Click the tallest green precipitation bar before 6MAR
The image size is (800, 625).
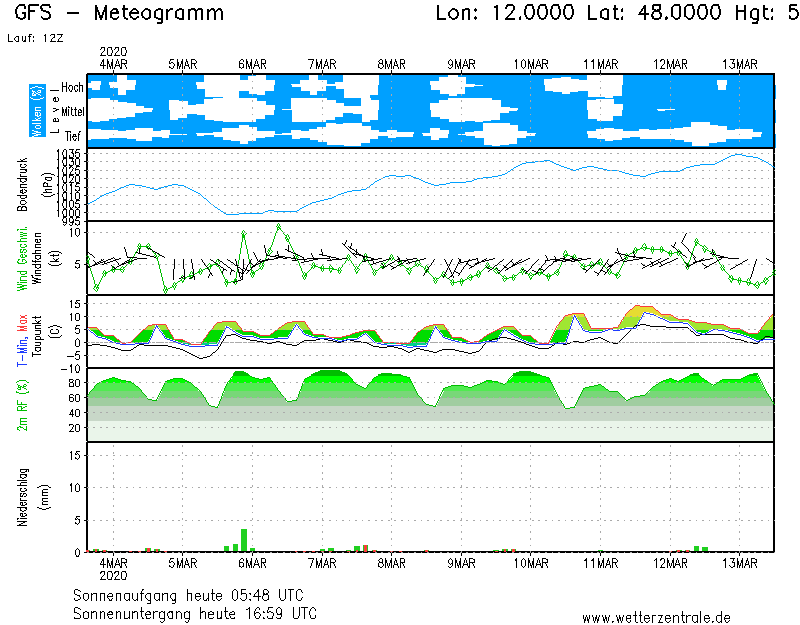pyautogui.click(x=244, y=540)
